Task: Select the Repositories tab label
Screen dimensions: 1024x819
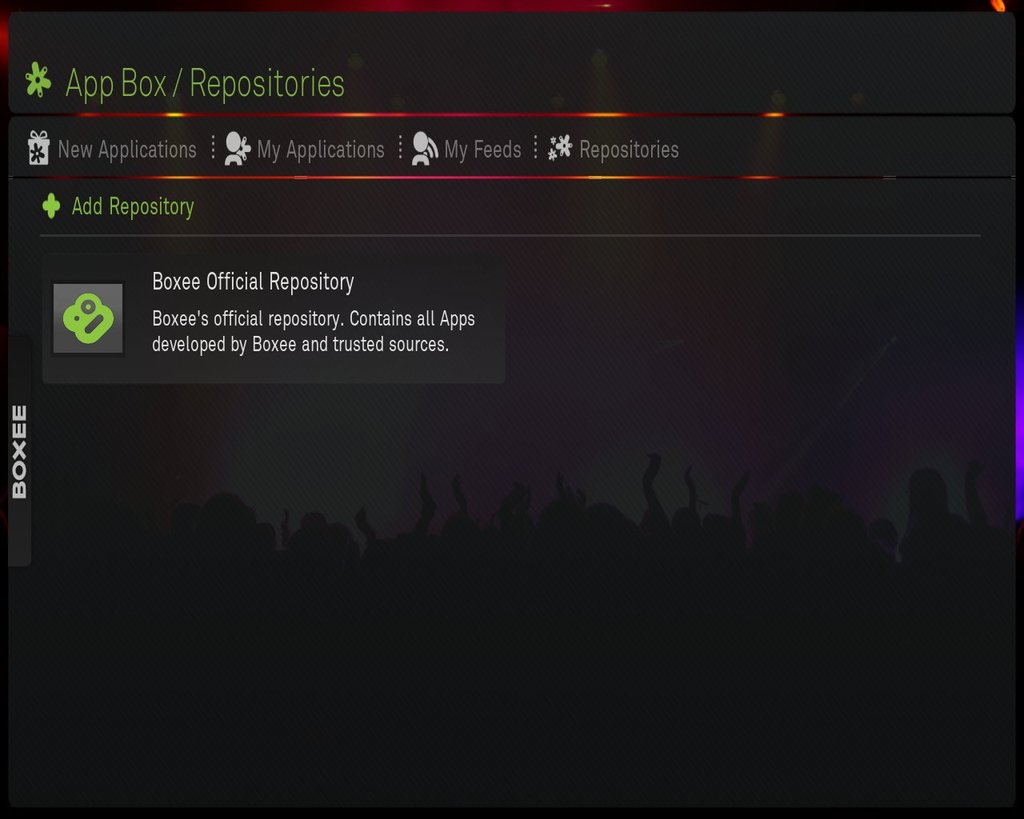Action: [x=629, y=150]
